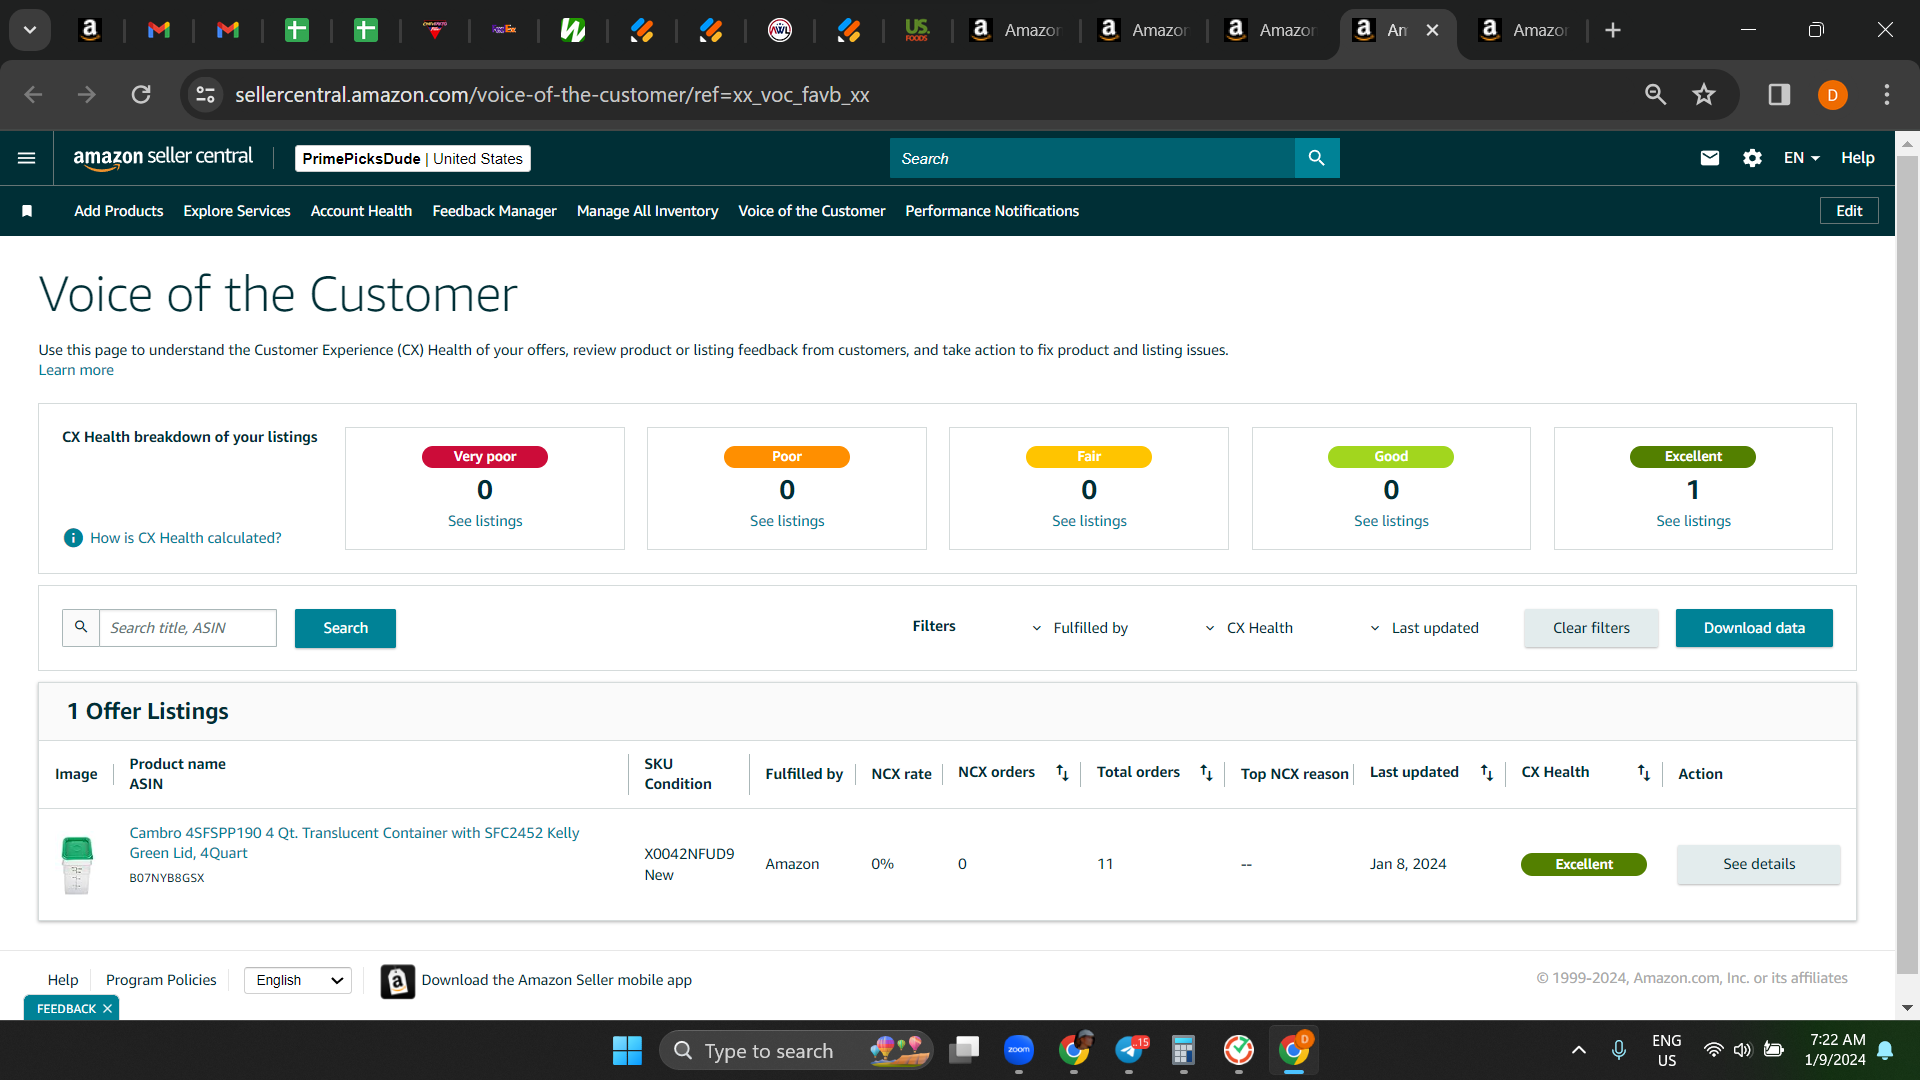See listings under Poor
This screenshot has width=1920, height=1080.
(787, 521)
